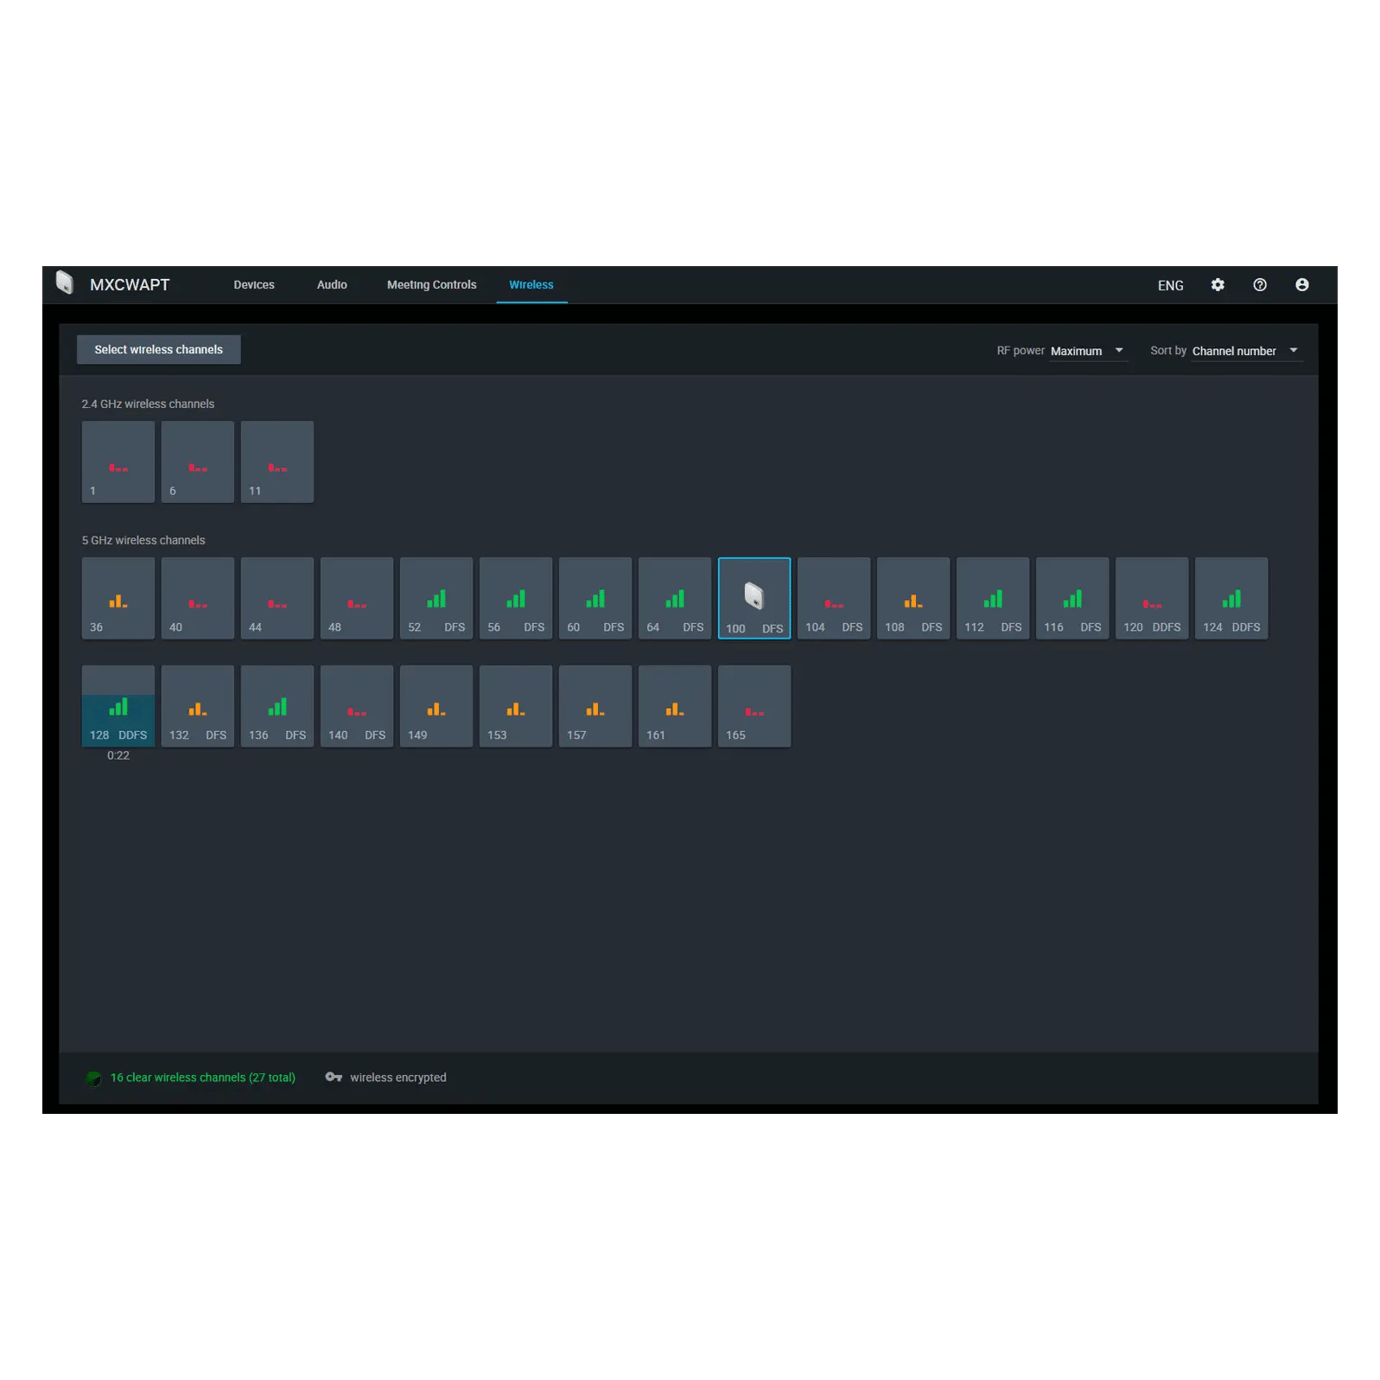Pick channel 165 tile
Screen dimensions: 1380x1380
754,706
